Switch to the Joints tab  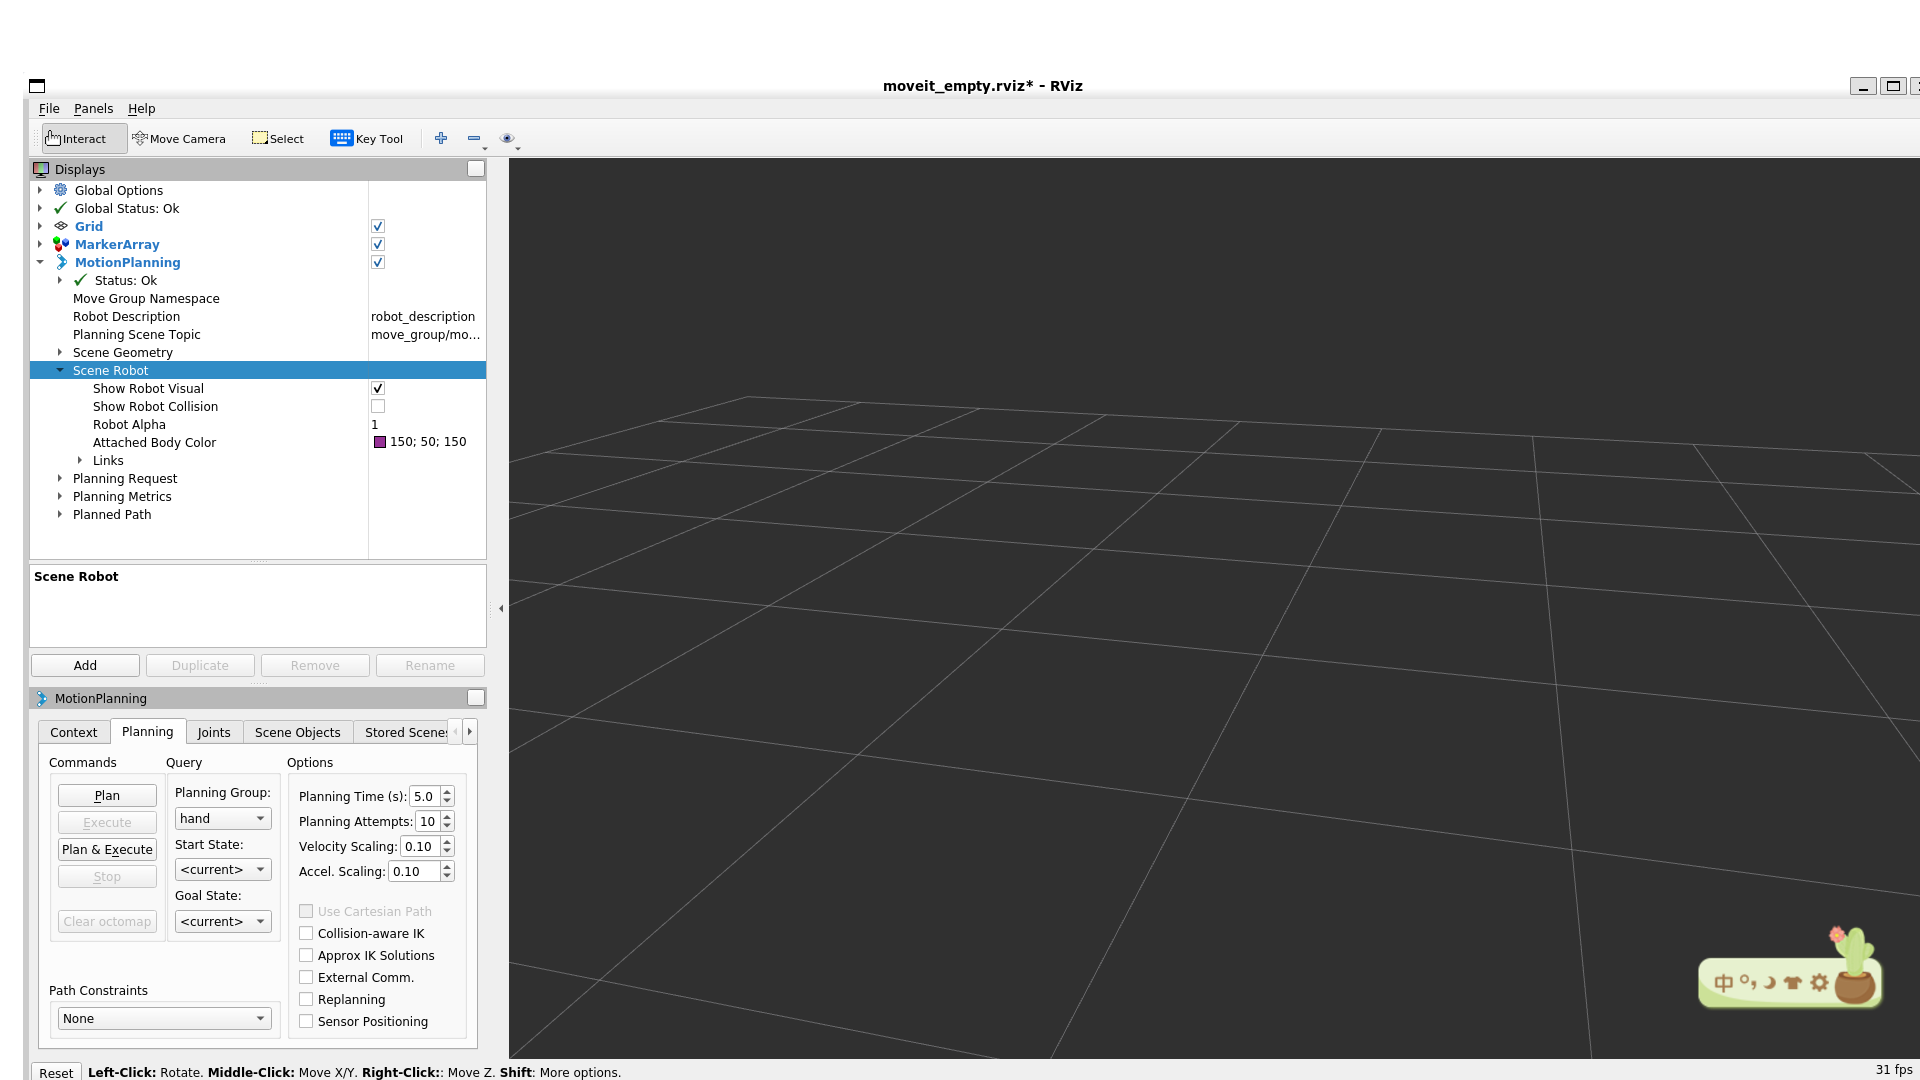pos(214,732)
